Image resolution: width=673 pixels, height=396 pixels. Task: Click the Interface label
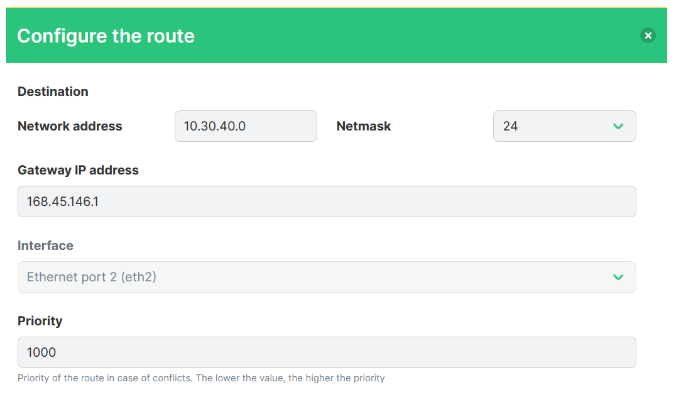click(45, 245)
